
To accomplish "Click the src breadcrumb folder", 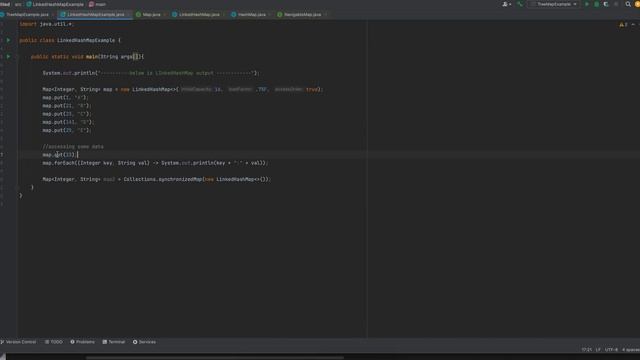I will coord(18,4).
